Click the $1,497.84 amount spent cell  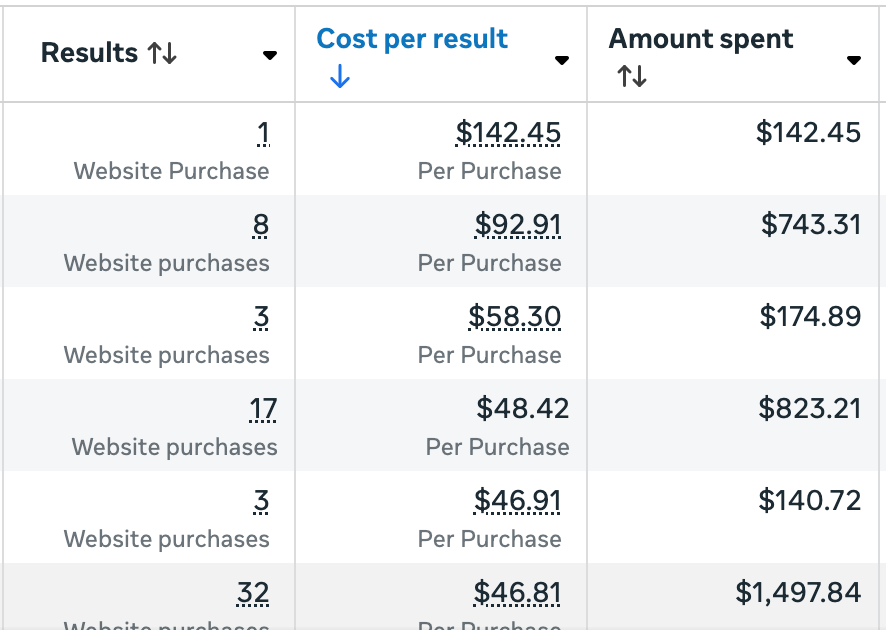coord(798,593)
